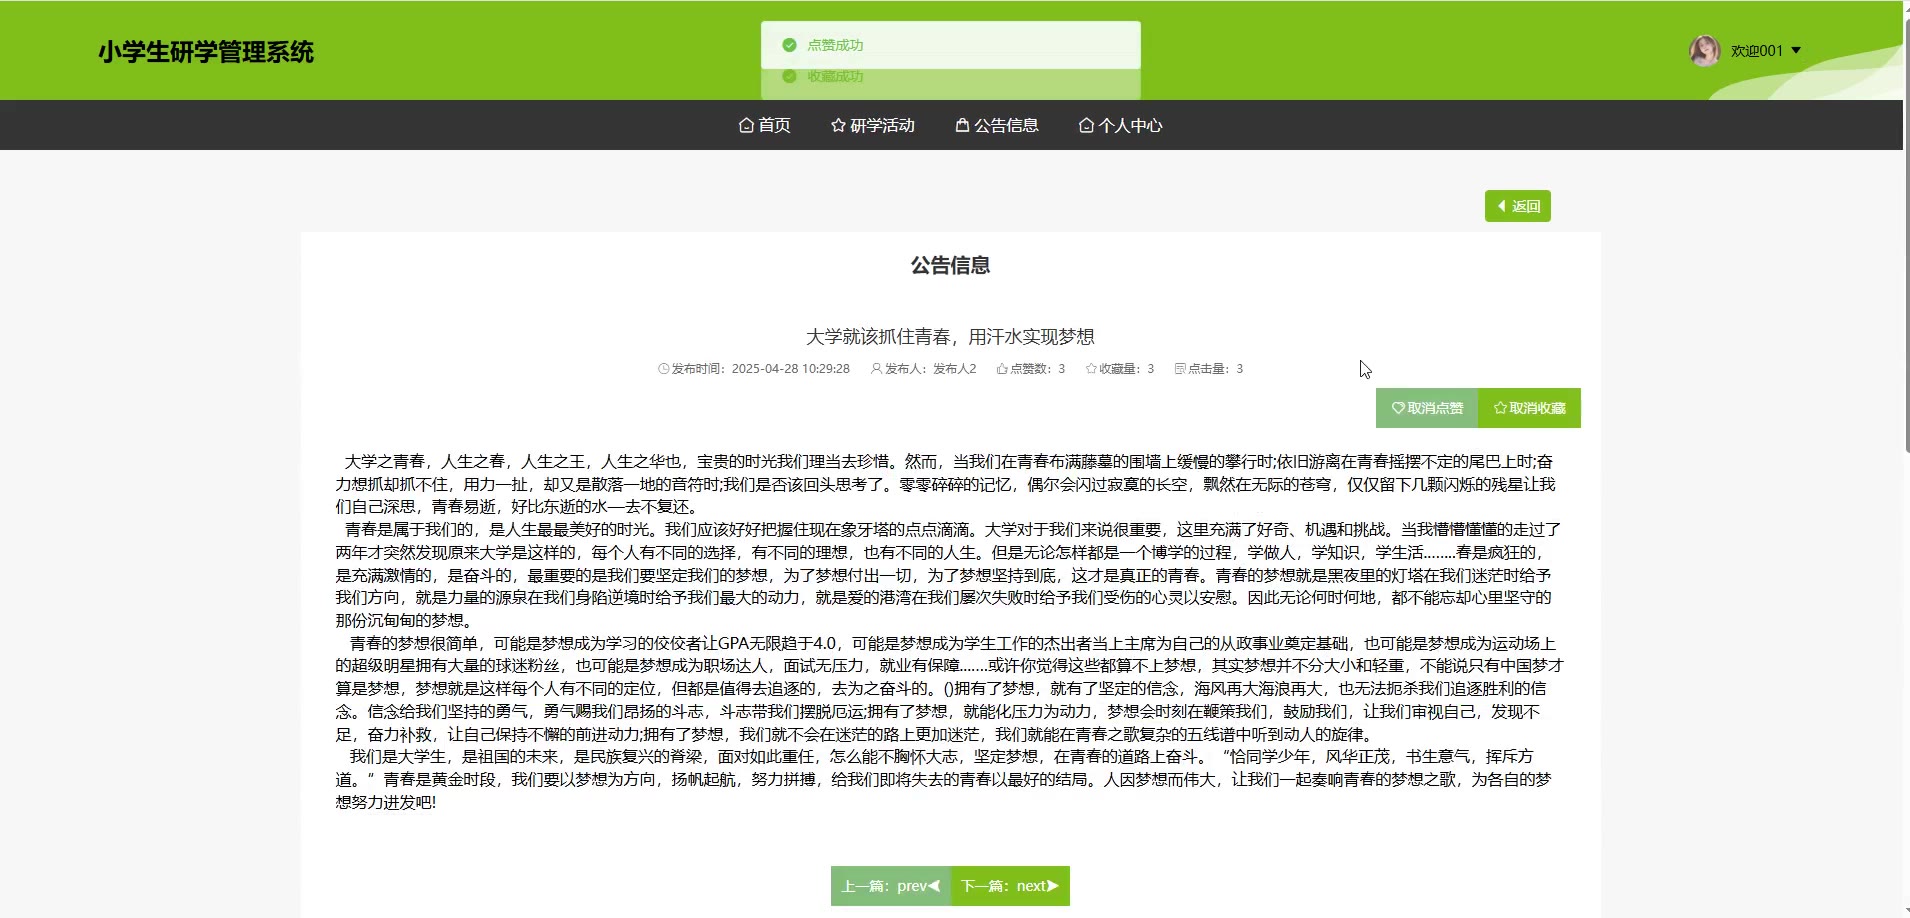Click the green check icon in 点赞成功 toast

[x=789, y=45]
